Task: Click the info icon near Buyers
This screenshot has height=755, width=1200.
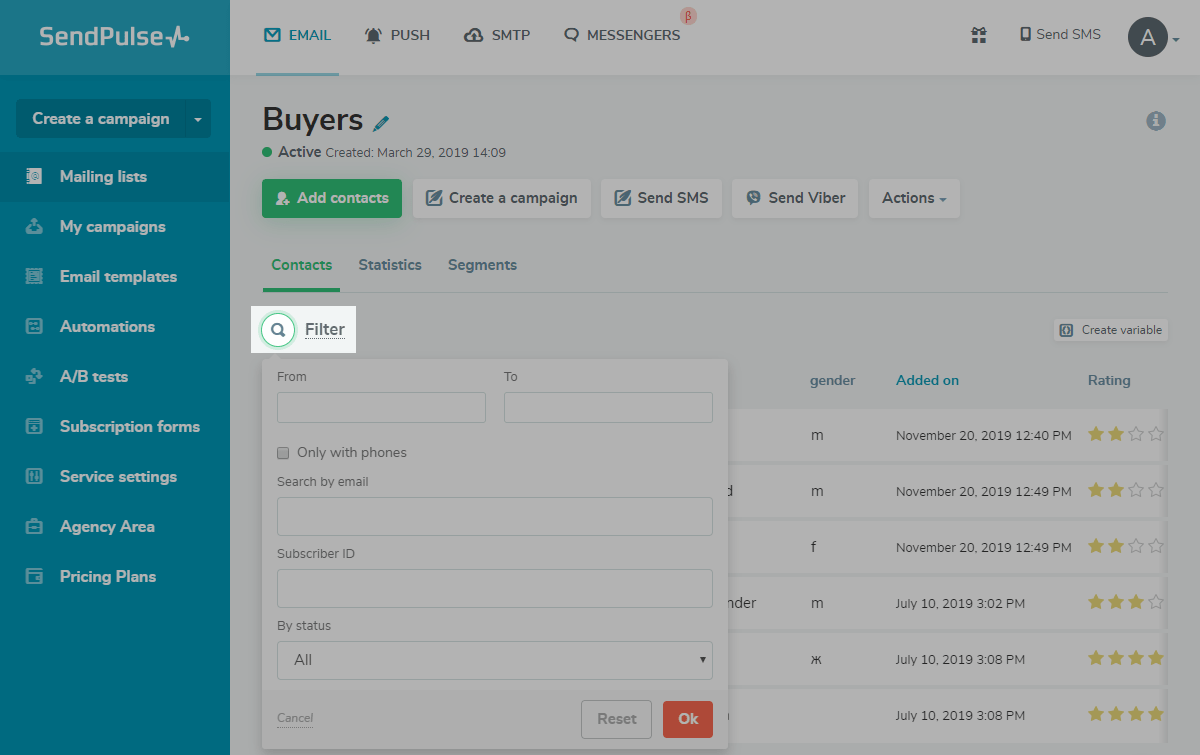Action: tap(1156, 121)
